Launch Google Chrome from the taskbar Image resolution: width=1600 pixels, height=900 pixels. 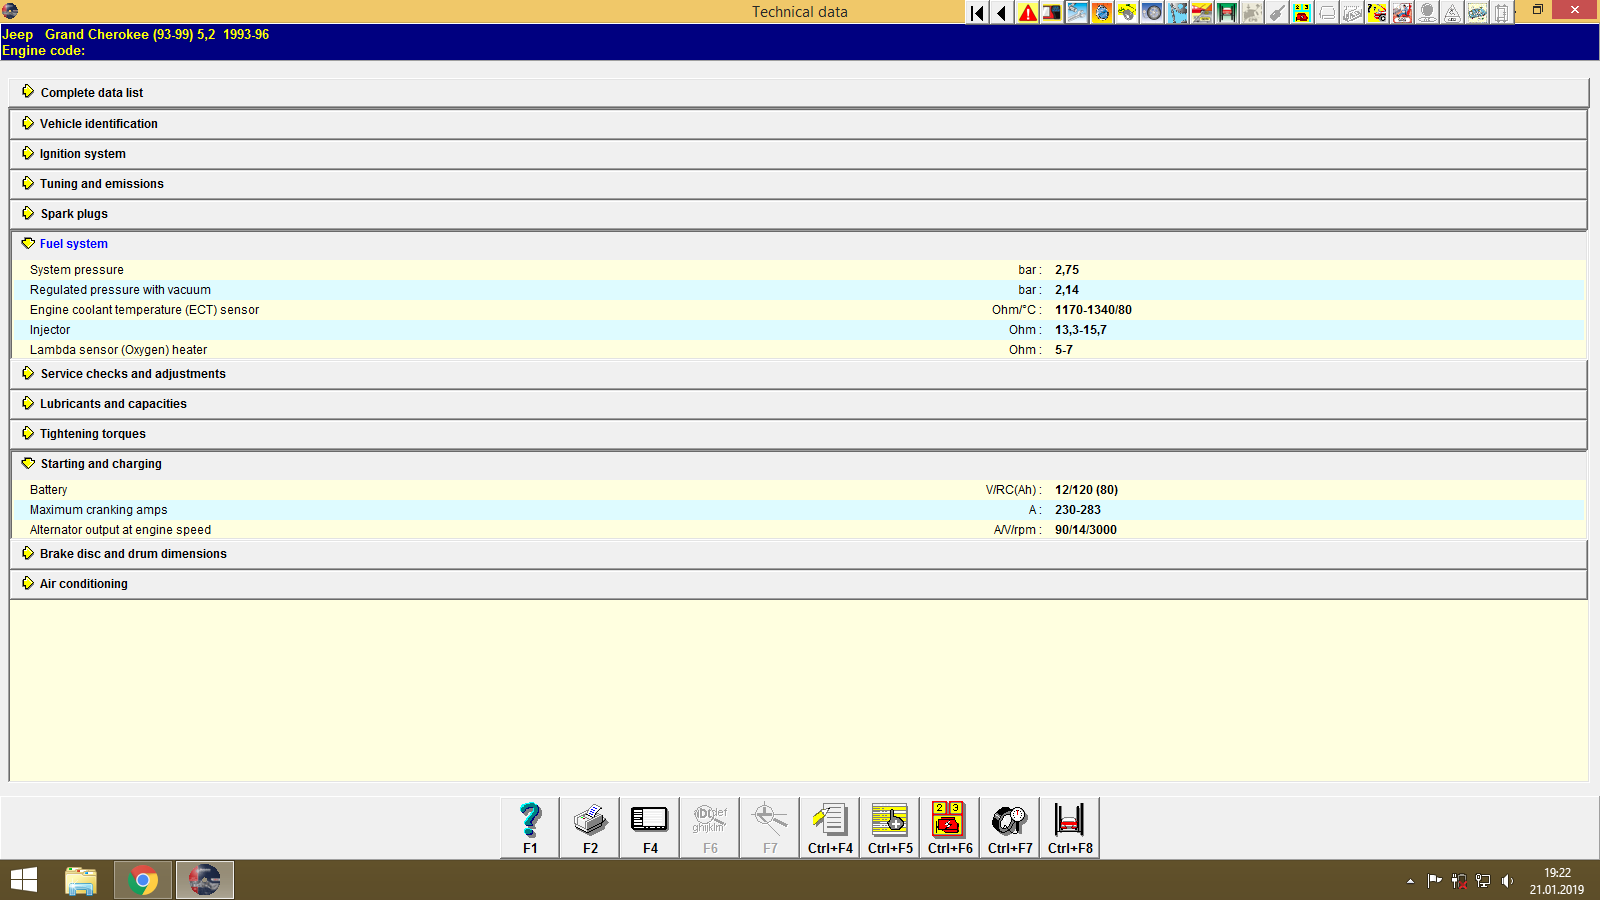coord(142,880)
